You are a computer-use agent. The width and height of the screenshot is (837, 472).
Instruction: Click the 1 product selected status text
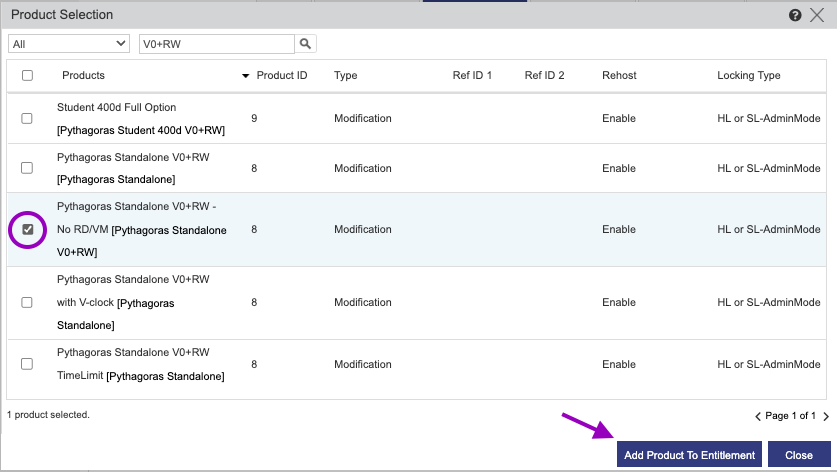[48, 415]
